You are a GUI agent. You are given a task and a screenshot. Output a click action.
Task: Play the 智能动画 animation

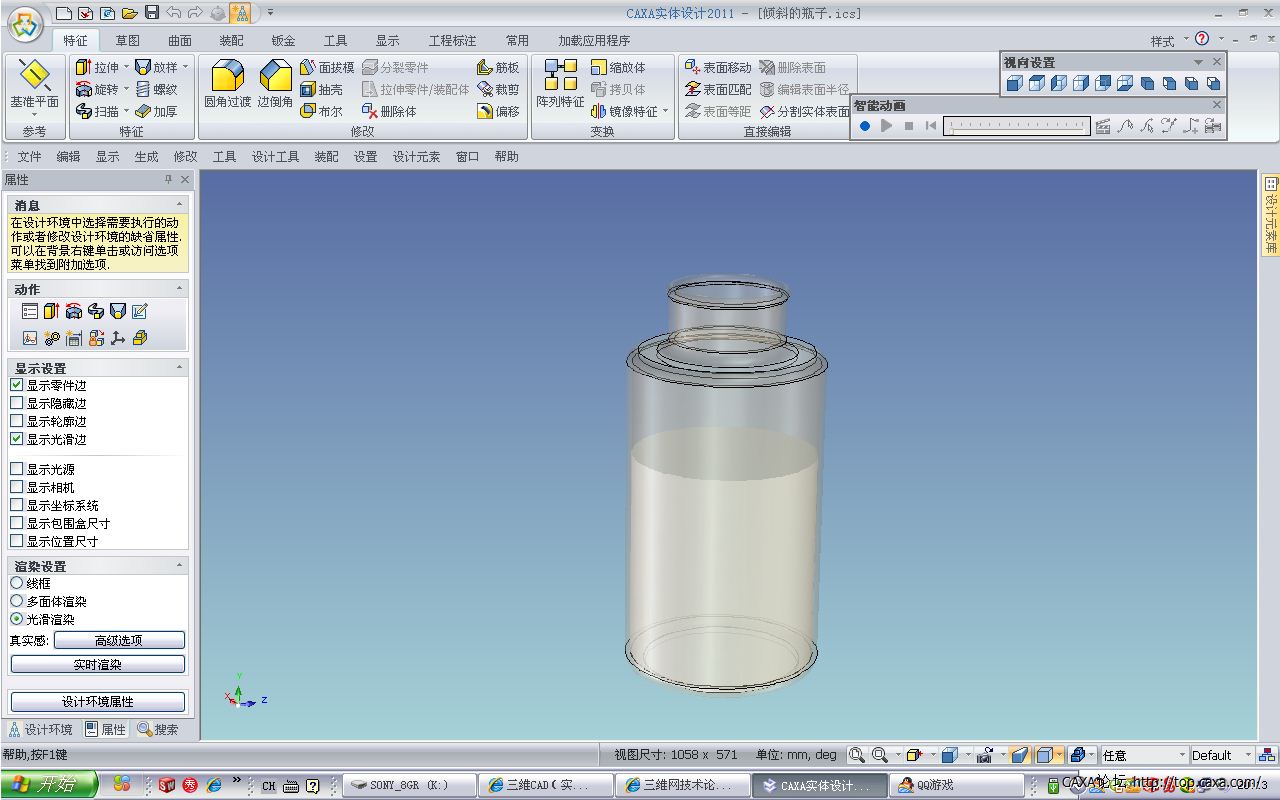[x=886, y=126]
